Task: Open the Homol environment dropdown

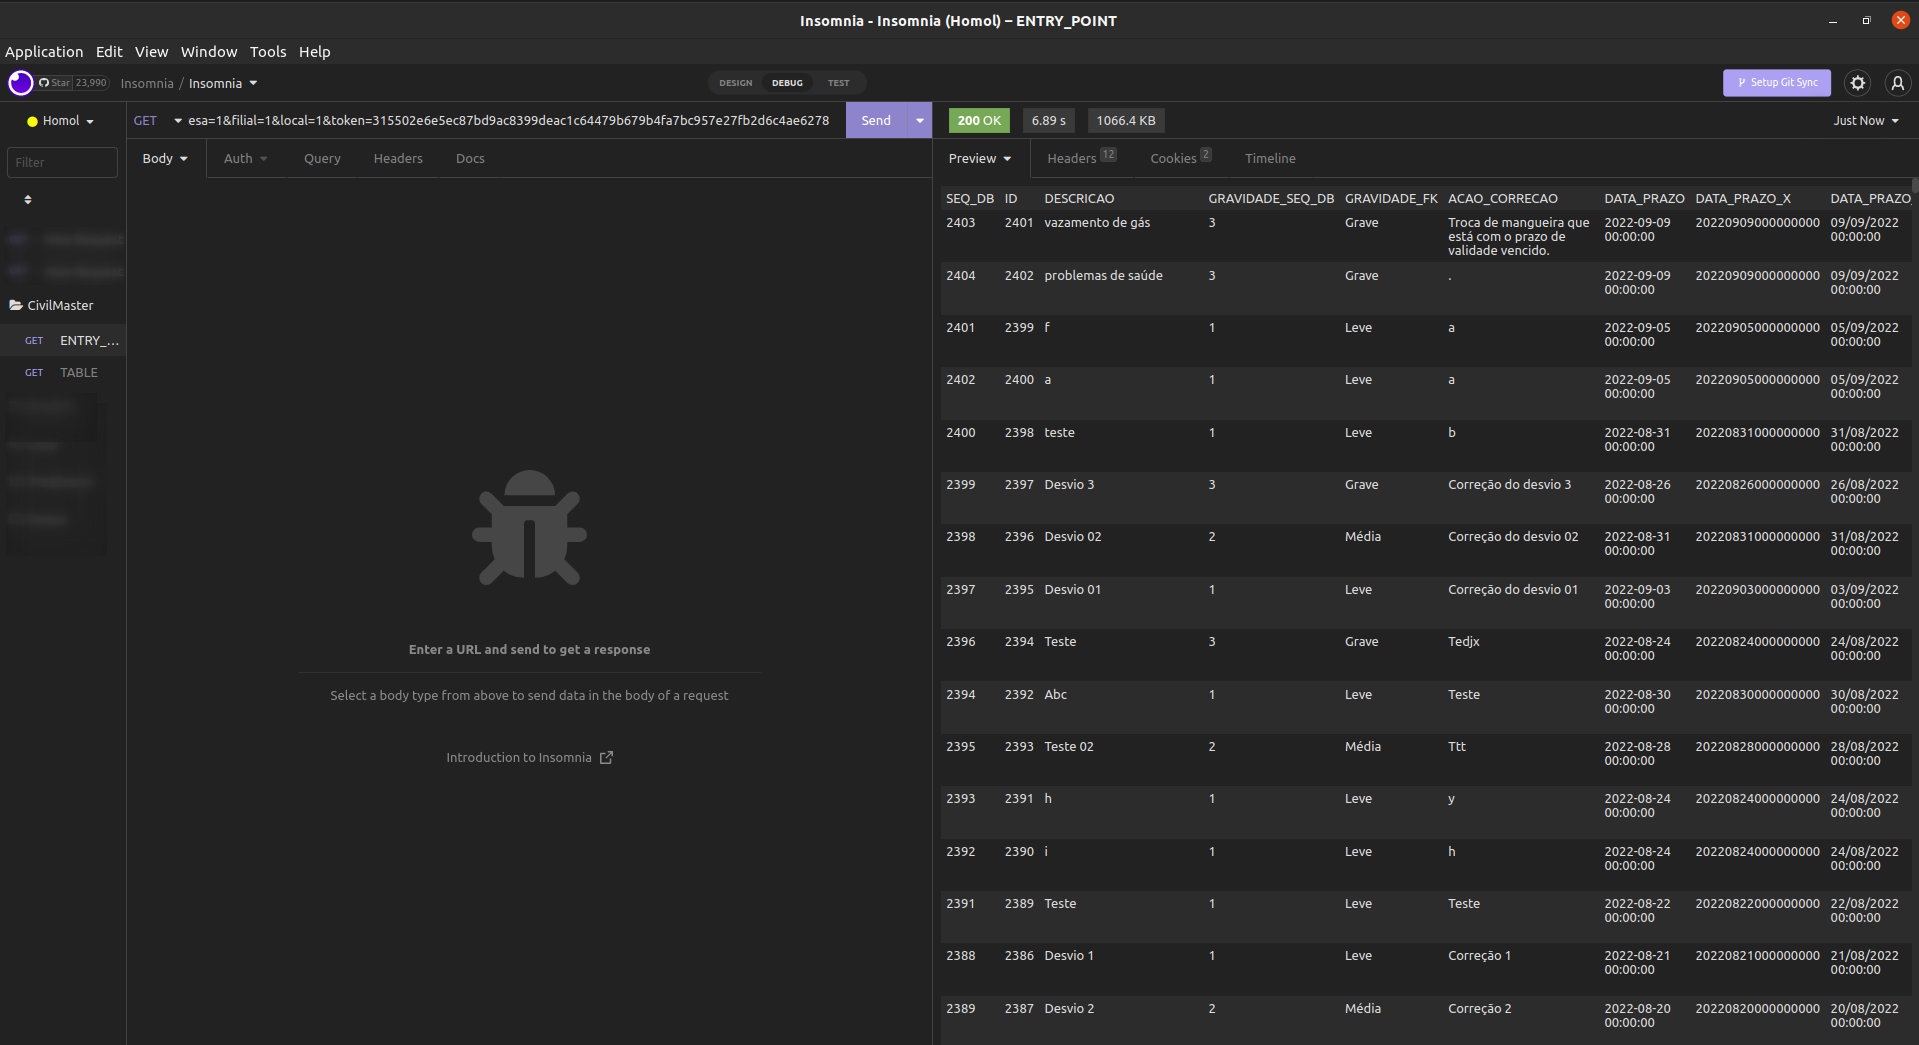Action: 61,121
